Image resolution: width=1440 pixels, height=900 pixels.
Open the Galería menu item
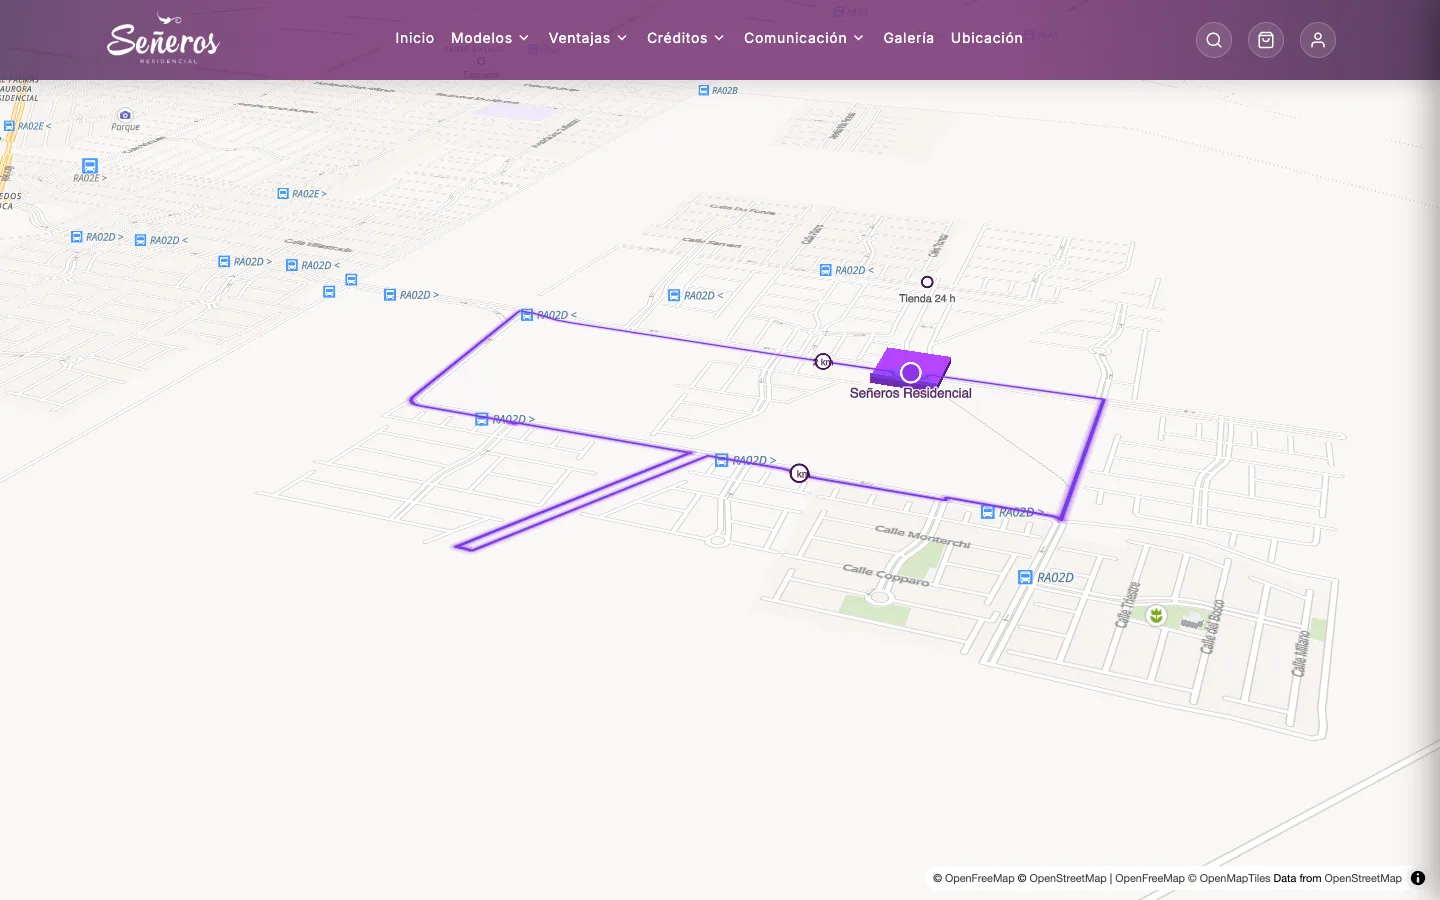(x=909, y=38)
